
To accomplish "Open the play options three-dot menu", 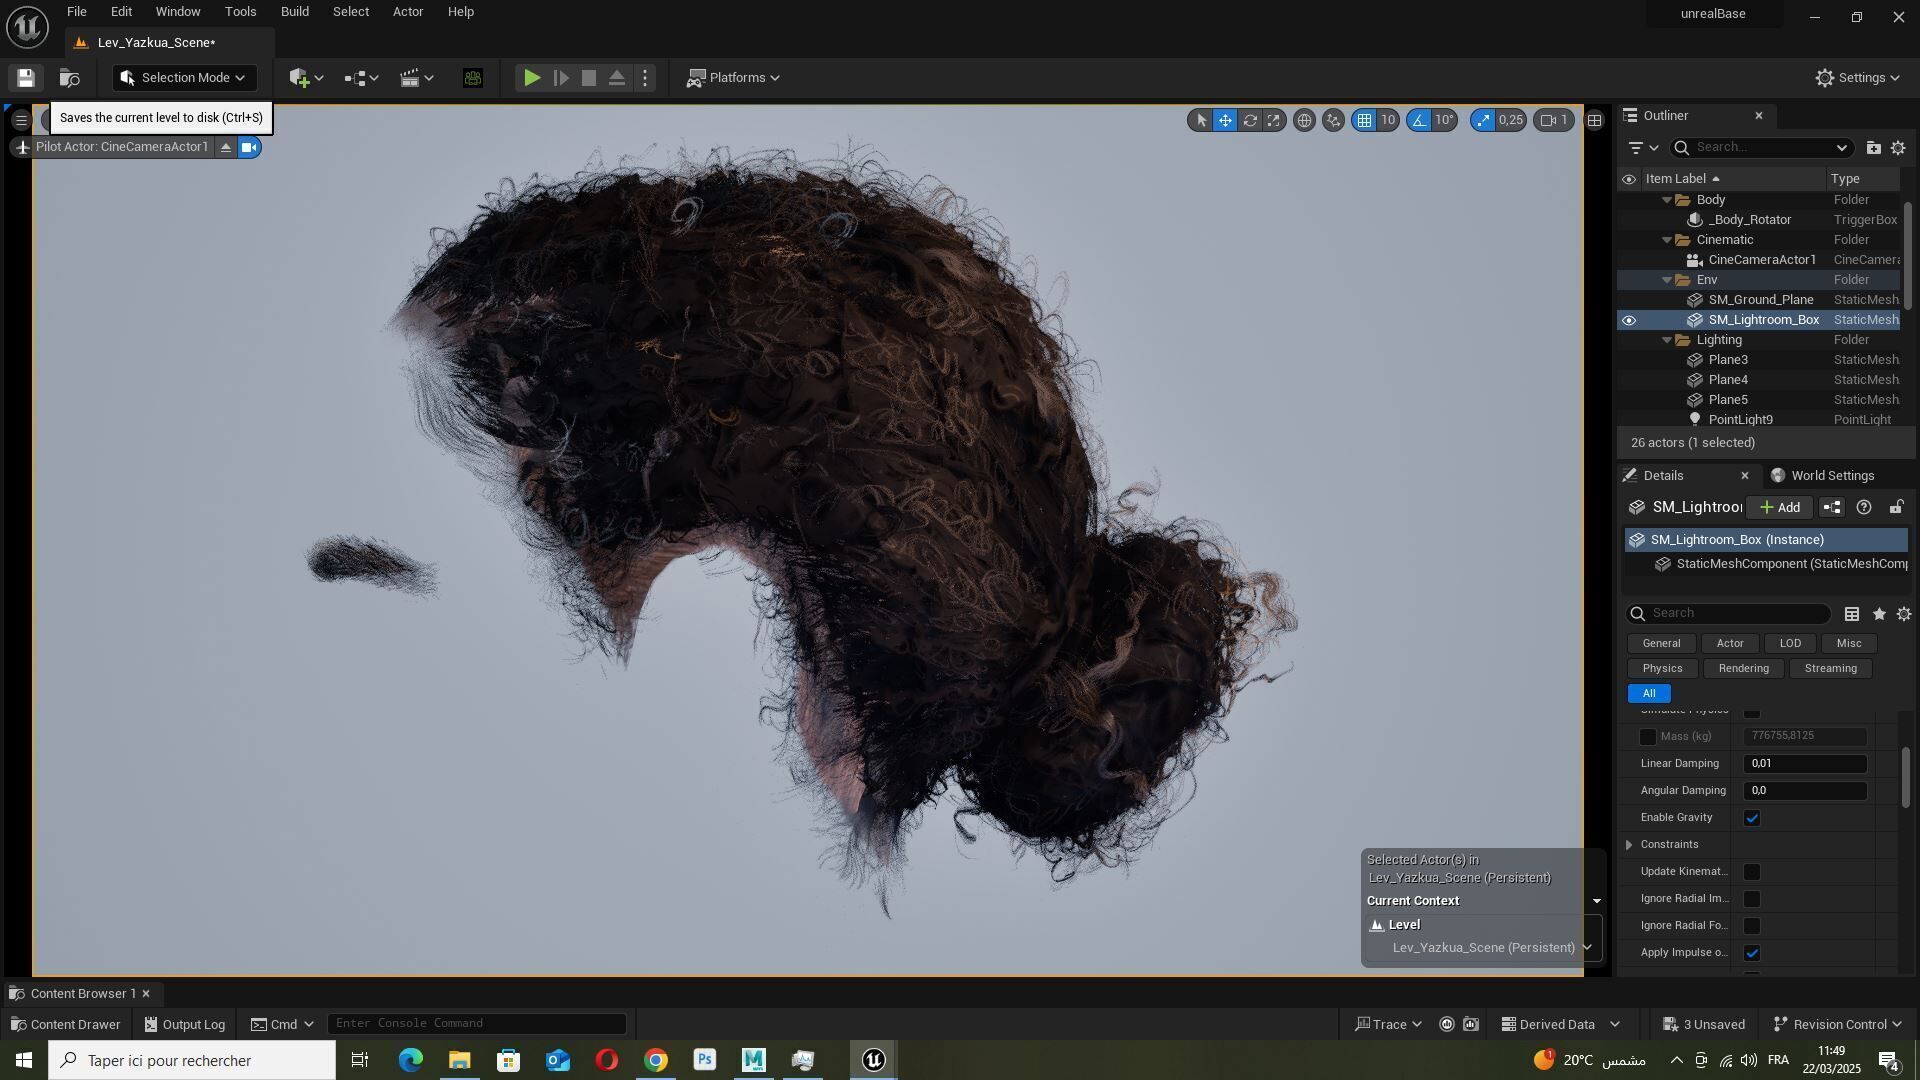I will 645,78.
